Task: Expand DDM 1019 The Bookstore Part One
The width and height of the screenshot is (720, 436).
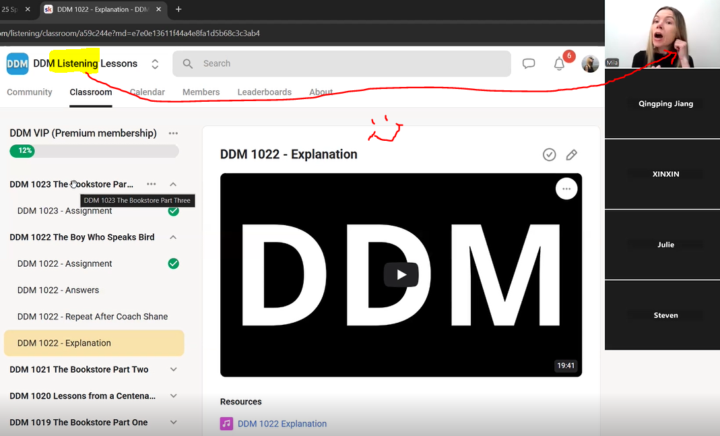Action: pyautogui.click(x=173, y=422)
